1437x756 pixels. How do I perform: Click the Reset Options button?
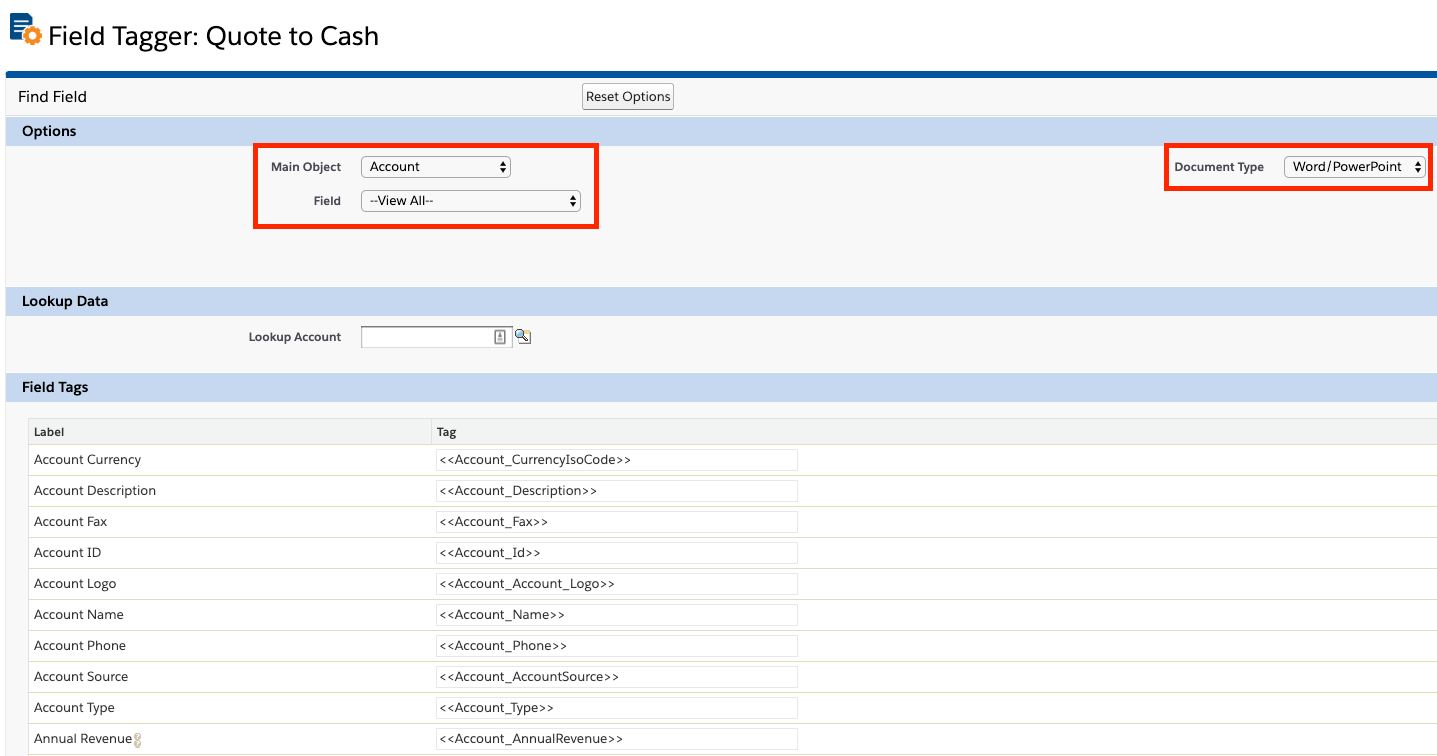628,97
